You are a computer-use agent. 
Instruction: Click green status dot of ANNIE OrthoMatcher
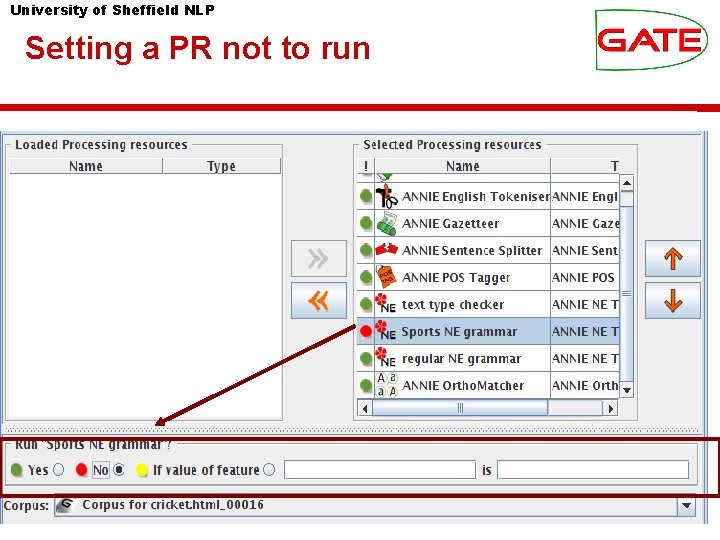coord(366,385)
